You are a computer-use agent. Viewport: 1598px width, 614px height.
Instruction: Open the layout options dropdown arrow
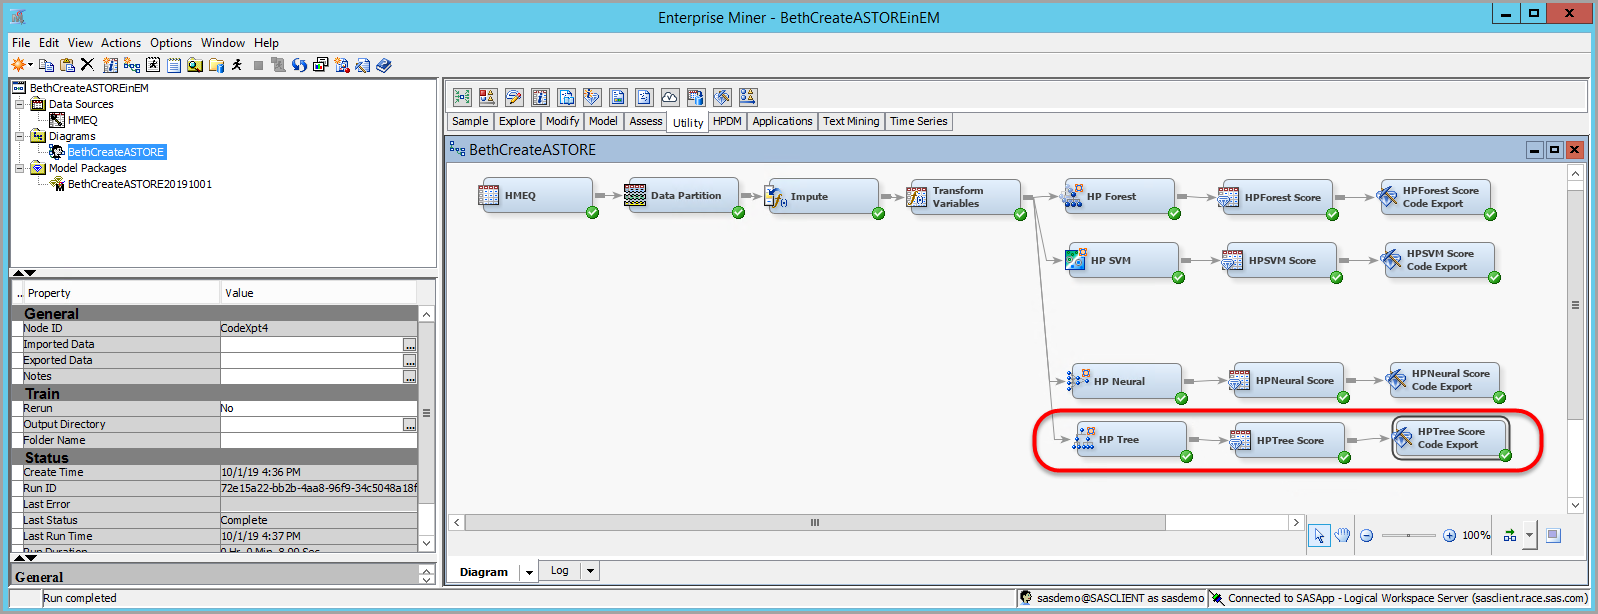[x=1529, y=536]
